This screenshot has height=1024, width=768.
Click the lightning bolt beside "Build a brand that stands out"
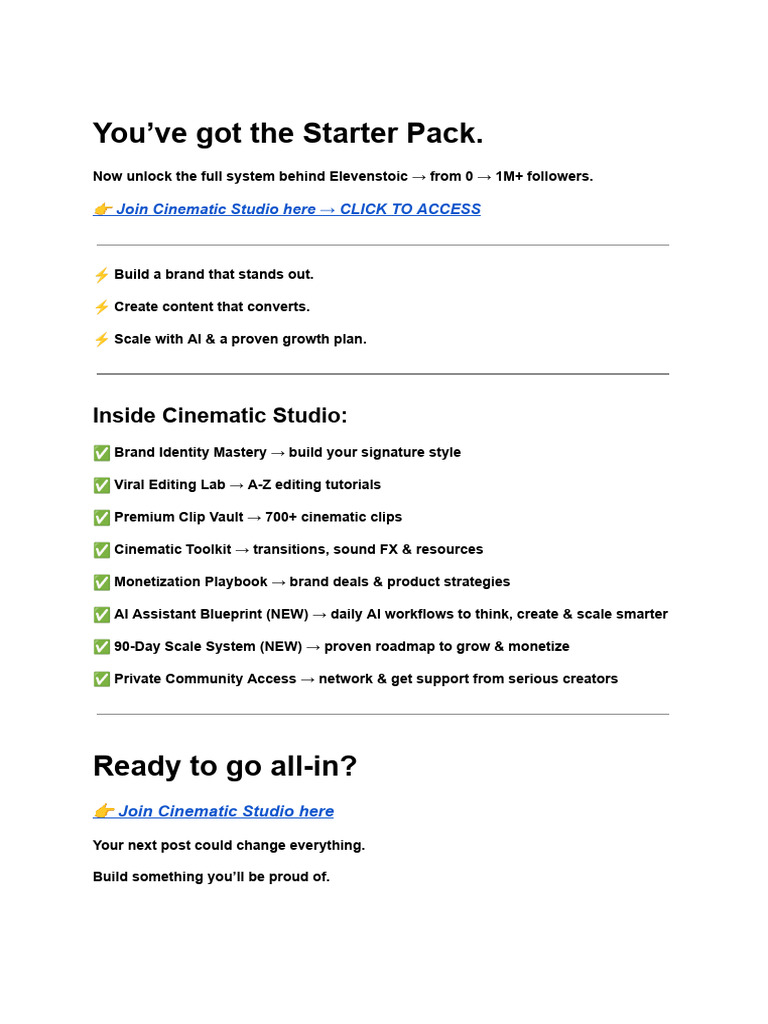point(101,275)
